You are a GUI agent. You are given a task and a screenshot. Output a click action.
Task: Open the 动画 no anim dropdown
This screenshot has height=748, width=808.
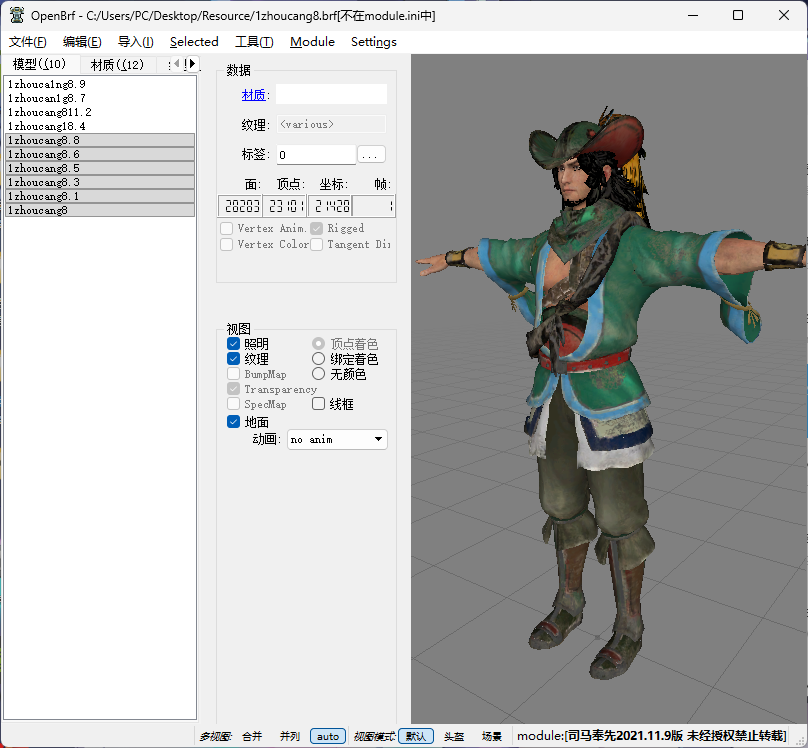click(x=337, y=439)
